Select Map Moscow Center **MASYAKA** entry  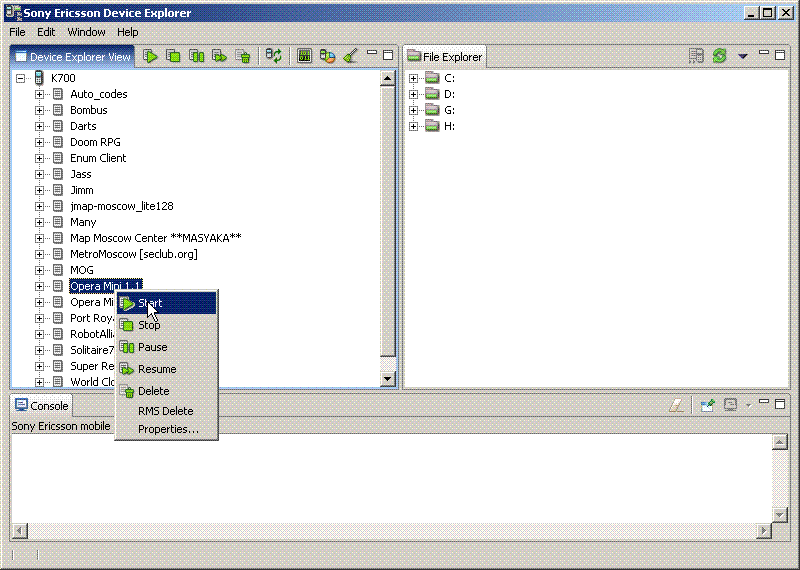[x=156, y=238]
